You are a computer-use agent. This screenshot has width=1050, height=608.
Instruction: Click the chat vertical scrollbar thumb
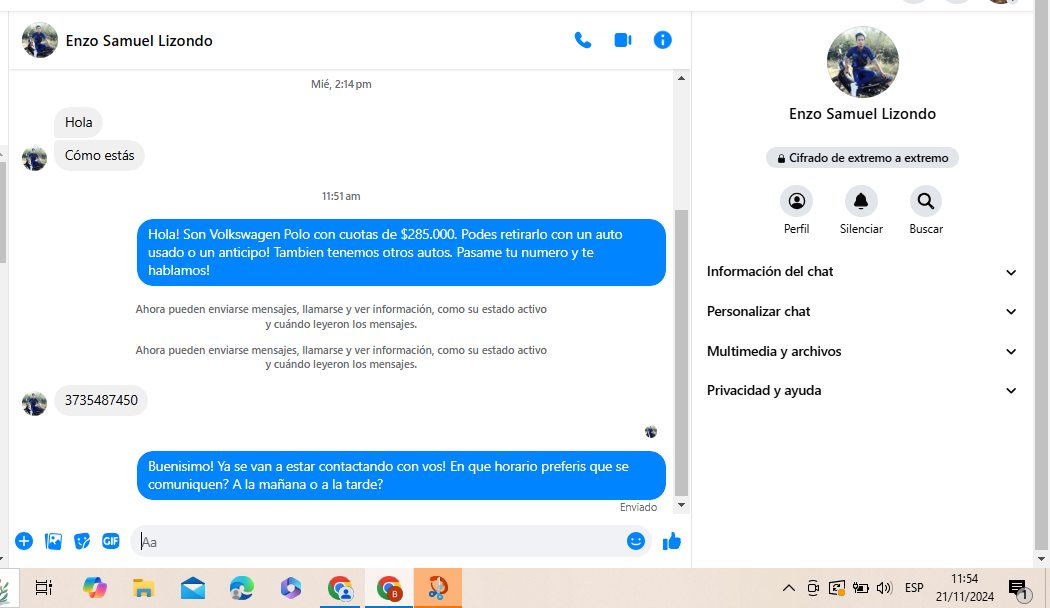(x=681, y=352)
